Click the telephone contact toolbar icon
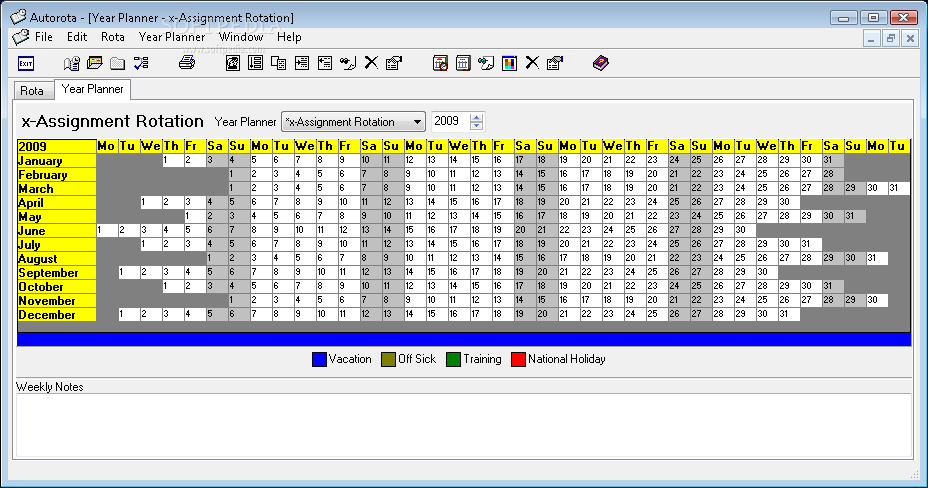The width and height of the screenshot is (928, 488). point(233,63)
